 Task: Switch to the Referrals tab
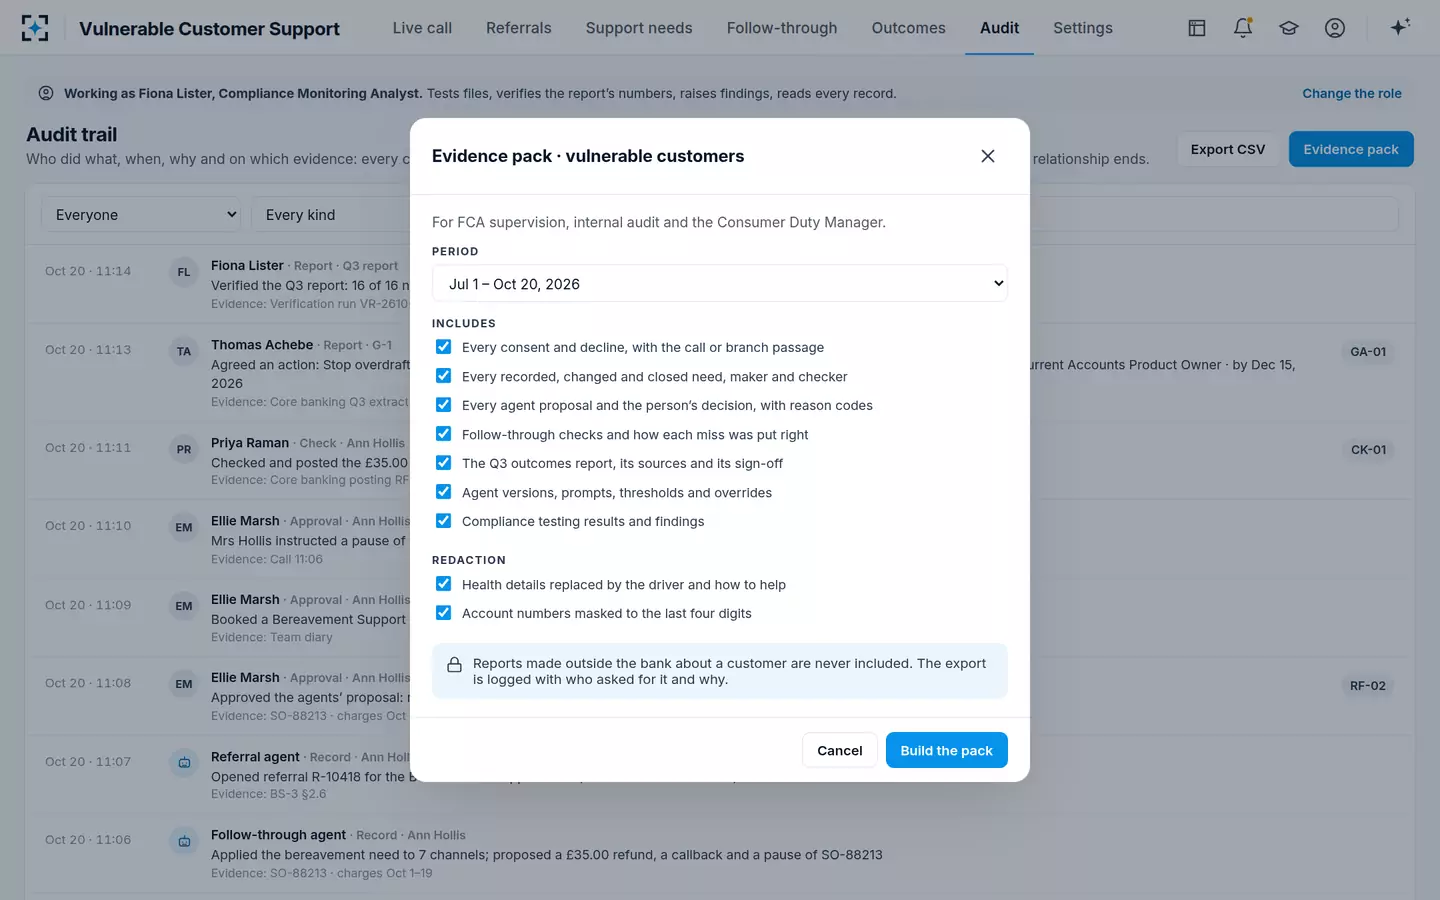click(518, 28)
